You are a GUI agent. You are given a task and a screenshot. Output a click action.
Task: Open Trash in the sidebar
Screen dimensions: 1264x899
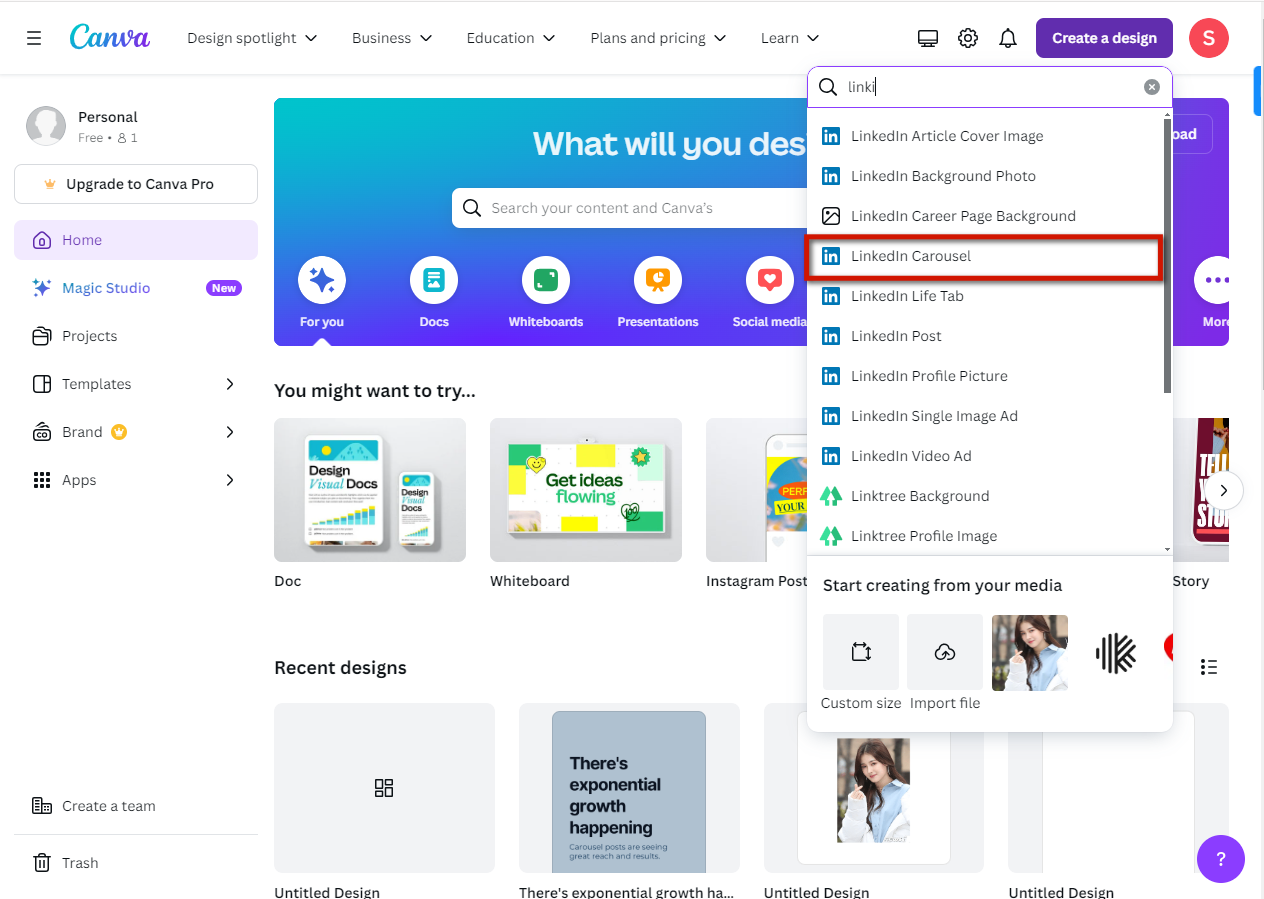point(136,863)
